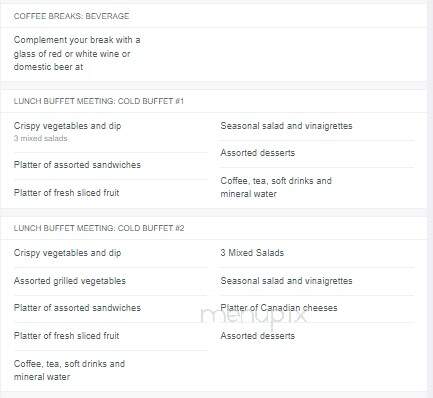
Task: Select Coffee, tea, soft drinks in Buffet #2
Action: [x=69, y=370]
